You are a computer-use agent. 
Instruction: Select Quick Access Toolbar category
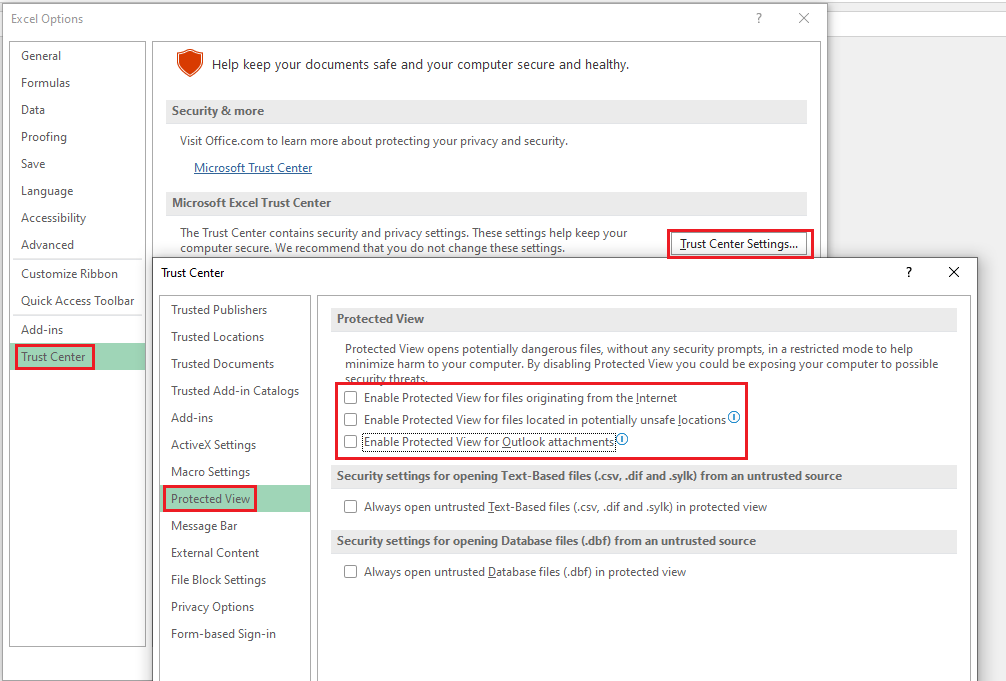tap(78, 300)
